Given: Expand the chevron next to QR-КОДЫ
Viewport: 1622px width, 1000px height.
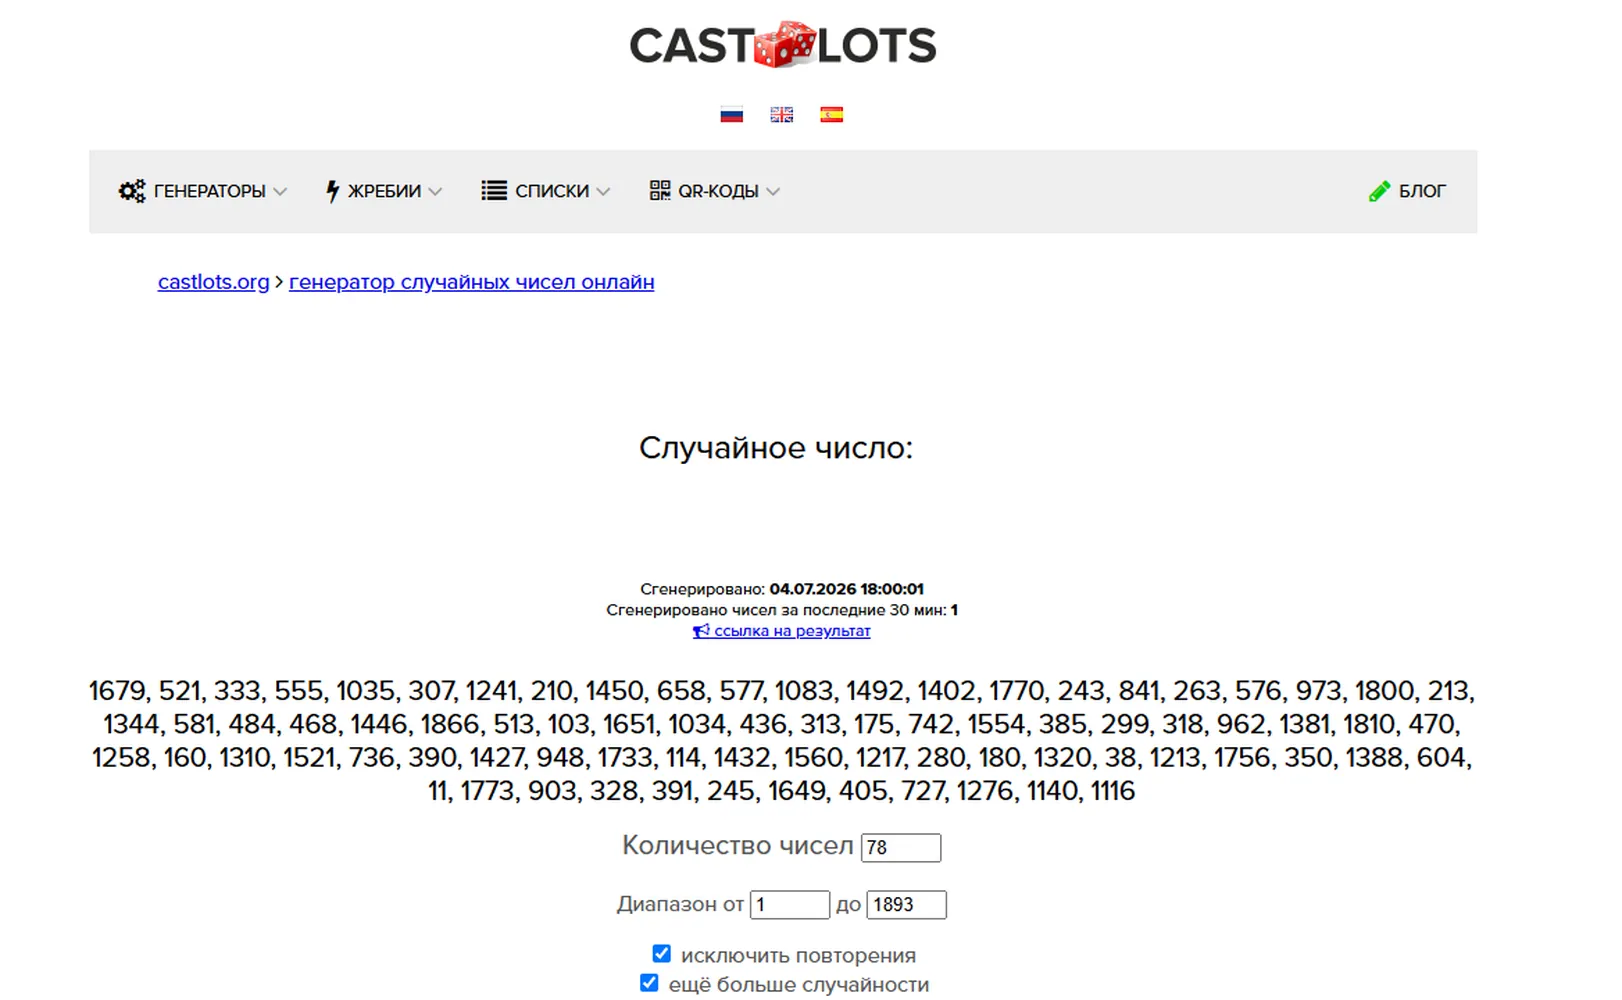Looking at the screenshot, I should (x=773, y=192).
